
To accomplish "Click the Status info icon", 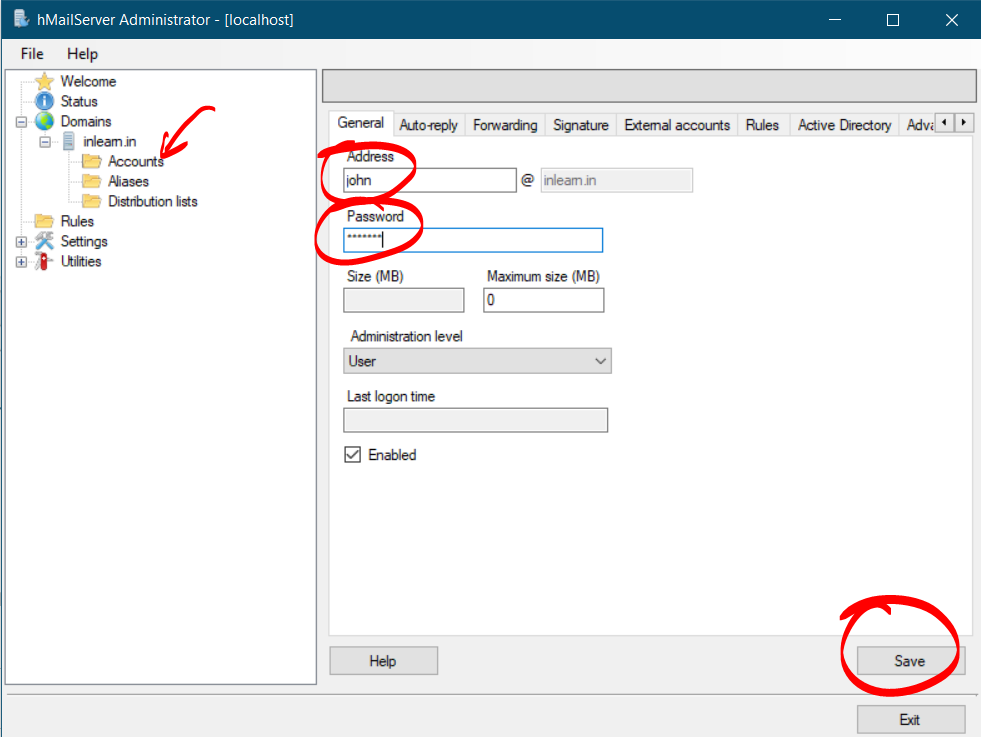I will pyautogui.click(x=44, y=101).
